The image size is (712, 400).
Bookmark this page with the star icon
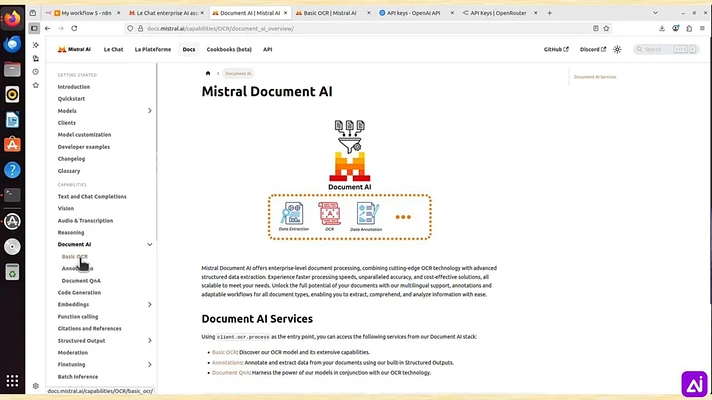coord(606,28)
